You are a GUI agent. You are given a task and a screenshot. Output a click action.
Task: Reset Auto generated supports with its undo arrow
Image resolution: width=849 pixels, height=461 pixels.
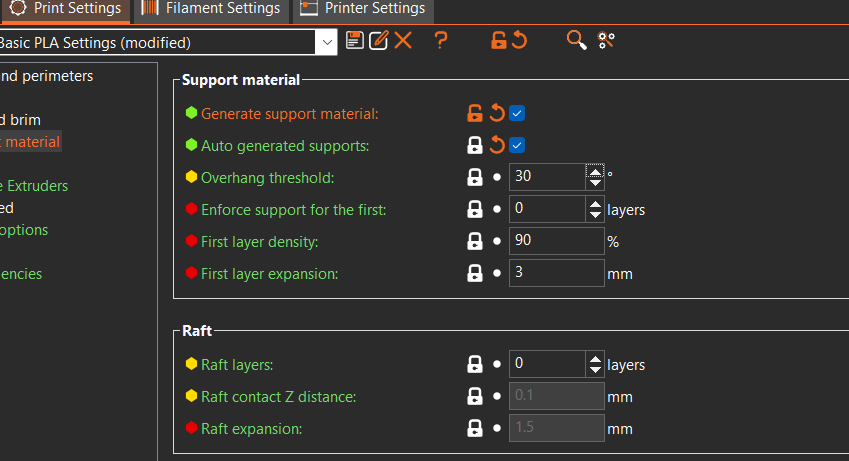[x=497, y=145]
